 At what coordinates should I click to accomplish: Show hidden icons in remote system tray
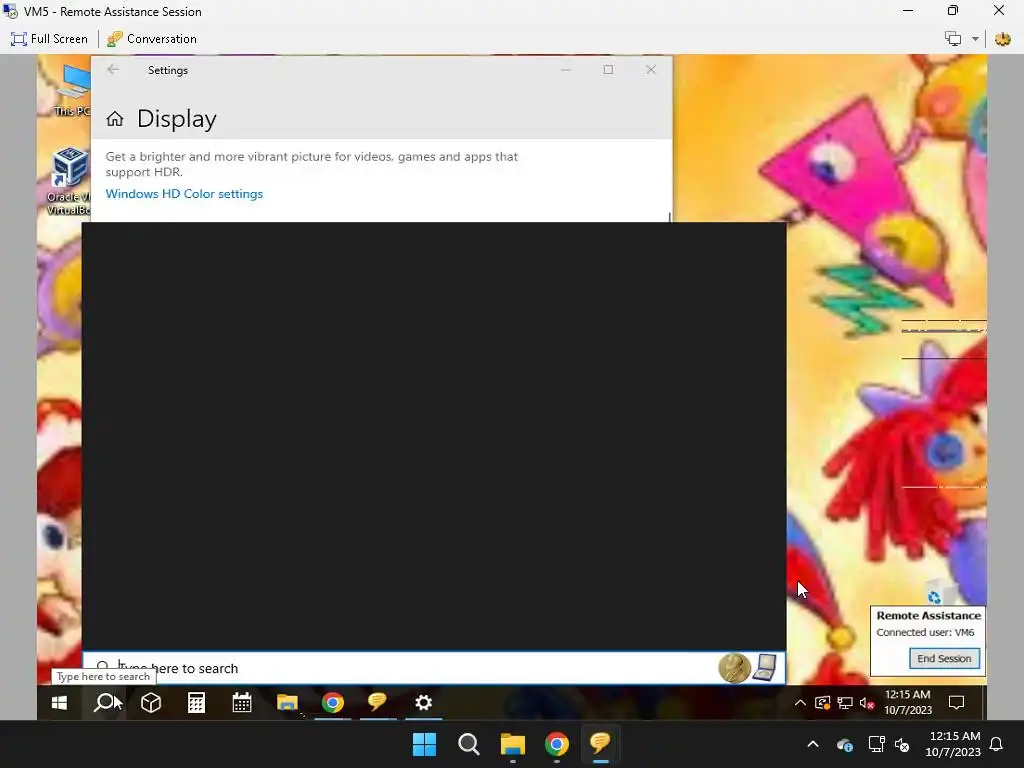[x=800, y=703]
